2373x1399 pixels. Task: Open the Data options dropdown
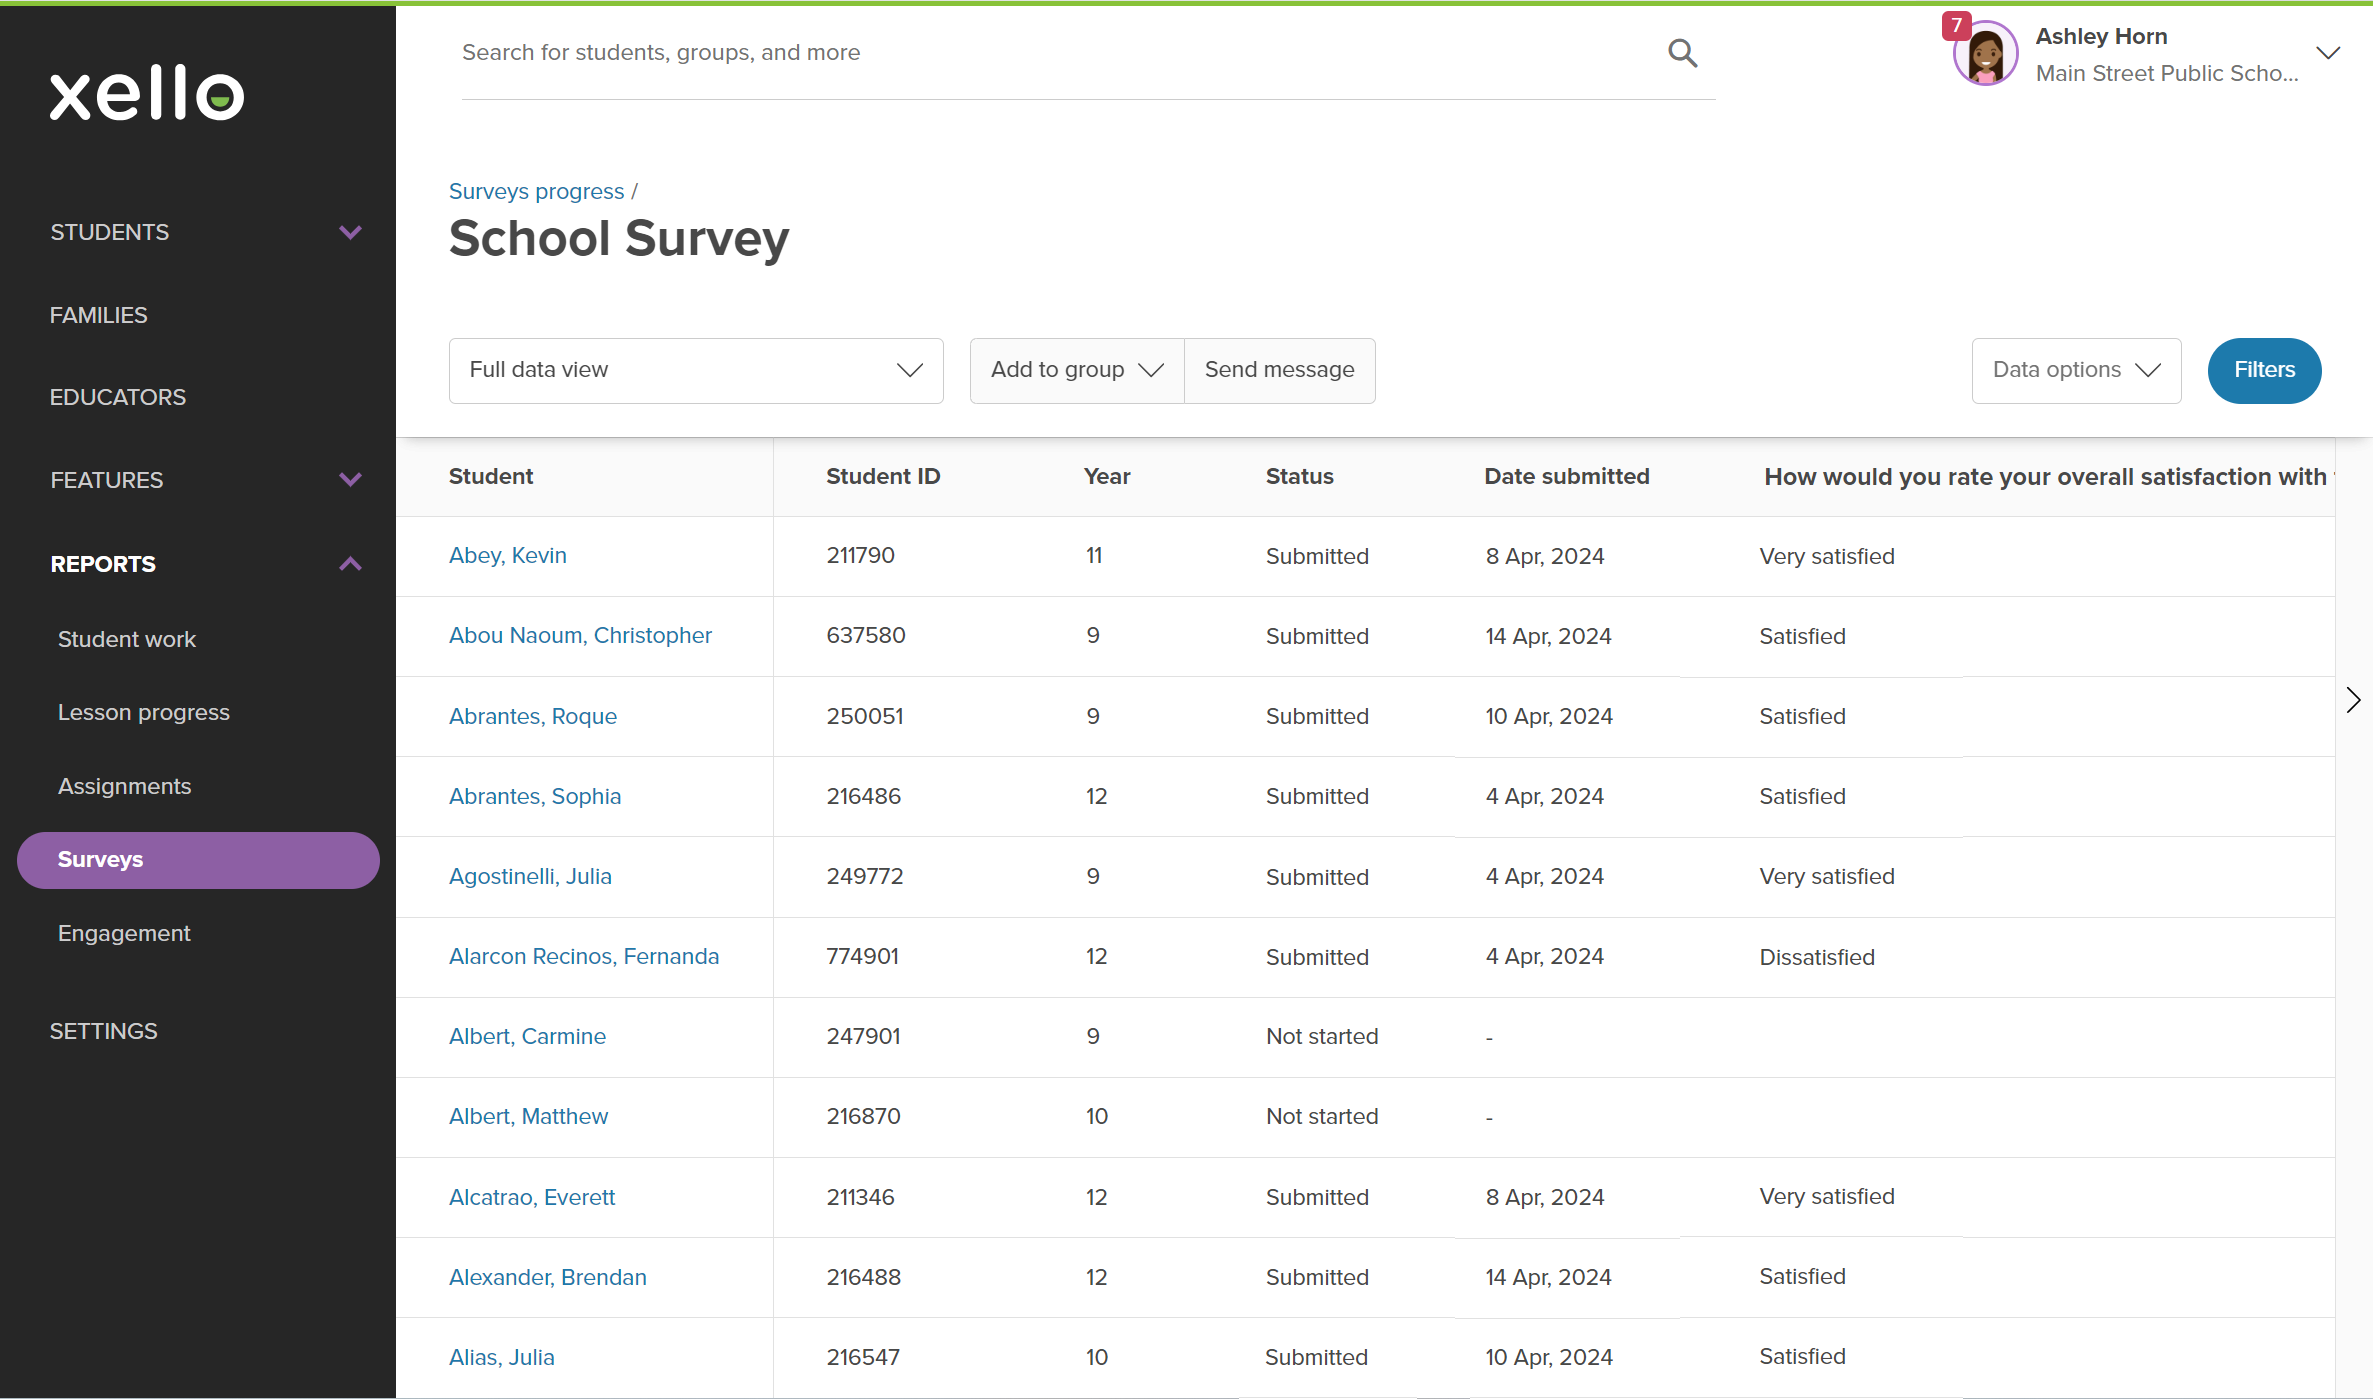tap(2076, 370)
